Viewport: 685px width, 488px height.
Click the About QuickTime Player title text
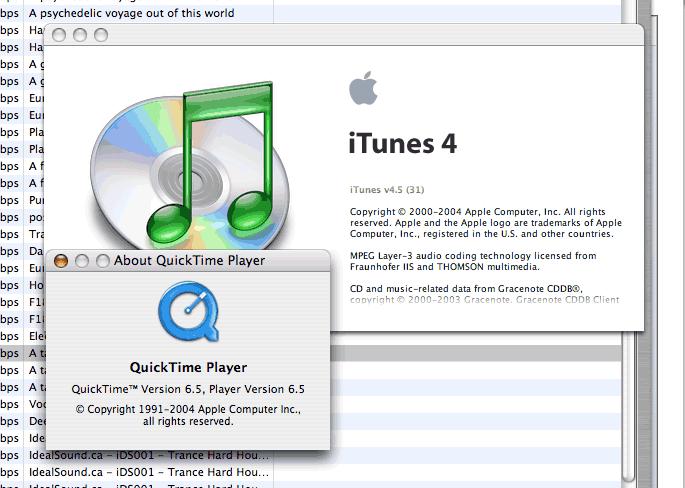(189, 260)
